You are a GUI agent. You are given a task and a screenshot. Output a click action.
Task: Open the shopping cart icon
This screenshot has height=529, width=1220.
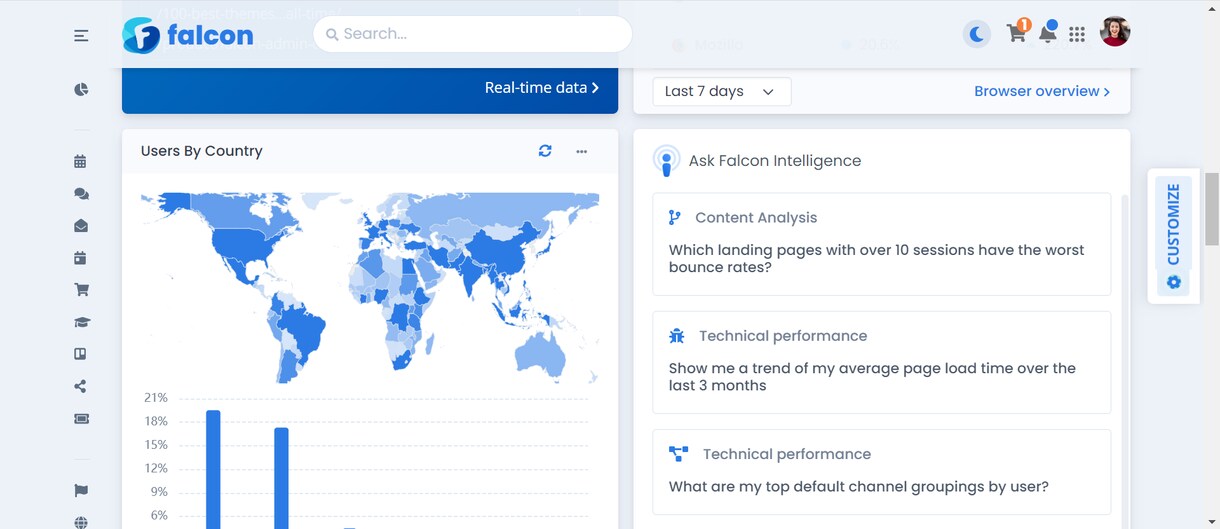point(1016,33)
